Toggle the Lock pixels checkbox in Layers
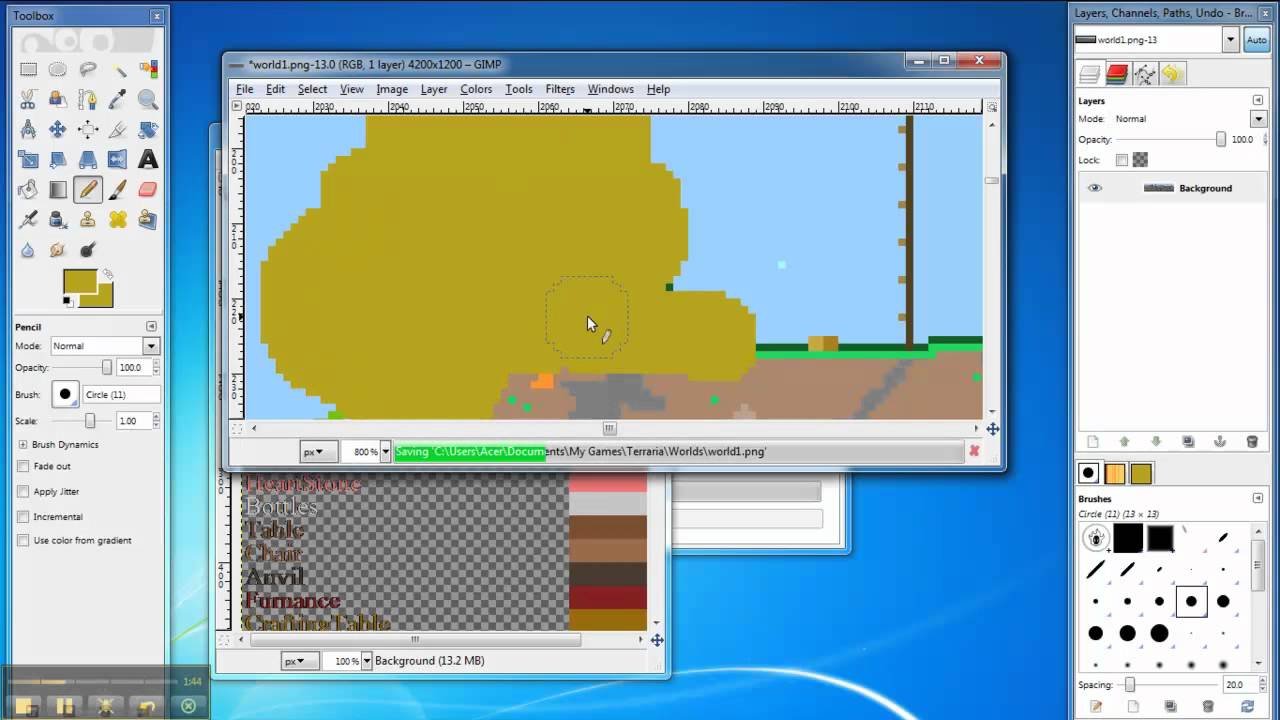Viewport: 1280px width, 720px height. (x=1122, y=160)
